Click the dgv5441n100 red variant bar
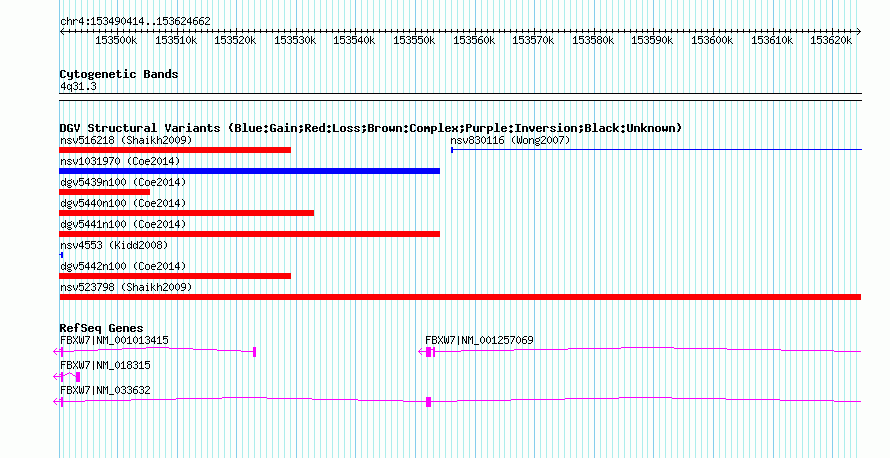Screen dimensions: 890x458 249,234
